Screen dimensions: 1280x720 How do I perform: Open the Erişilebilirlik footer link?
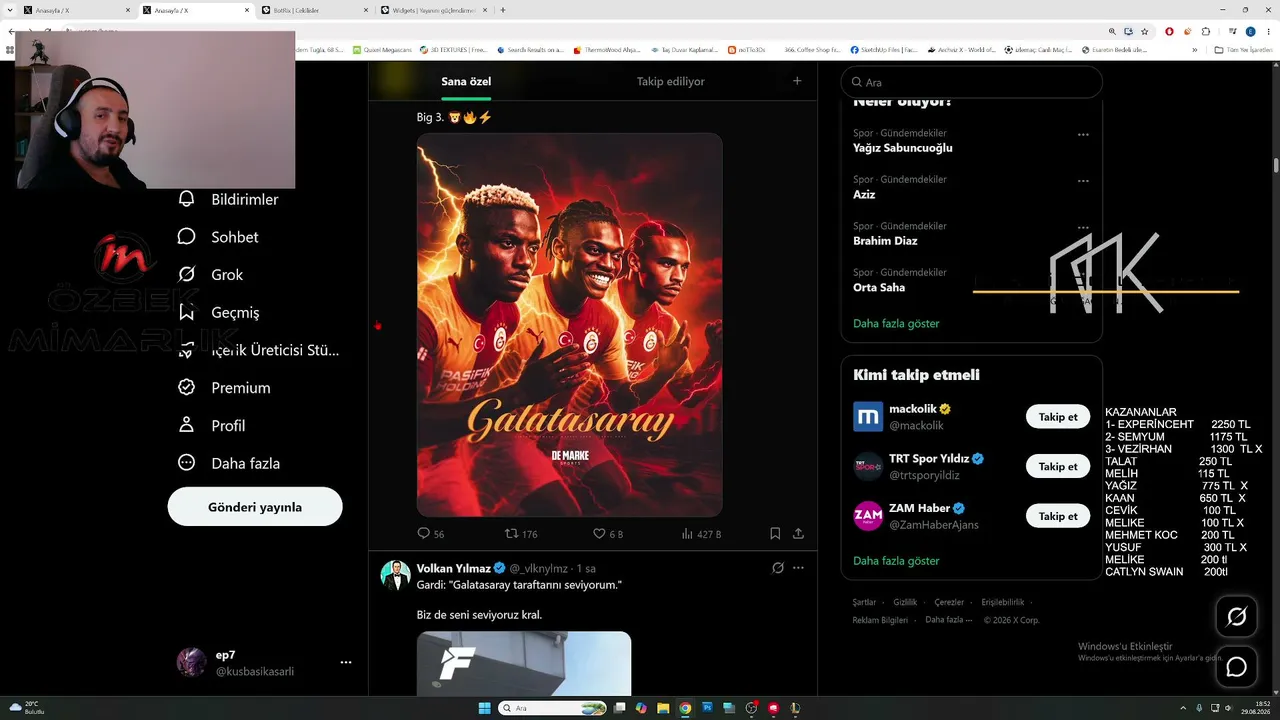click(1003, 602)
